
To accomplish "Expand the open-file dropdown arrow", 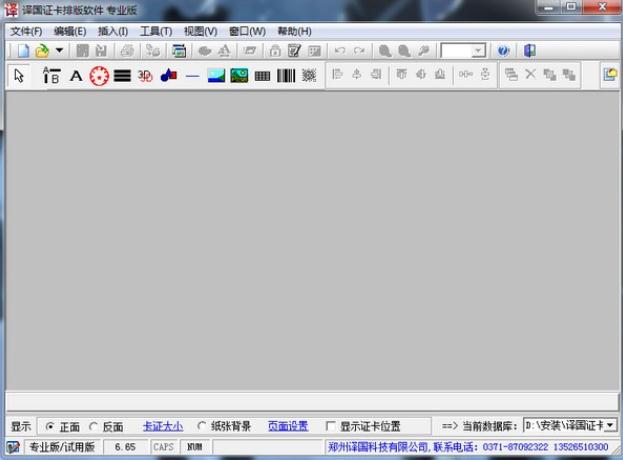I will pos(59,50).
